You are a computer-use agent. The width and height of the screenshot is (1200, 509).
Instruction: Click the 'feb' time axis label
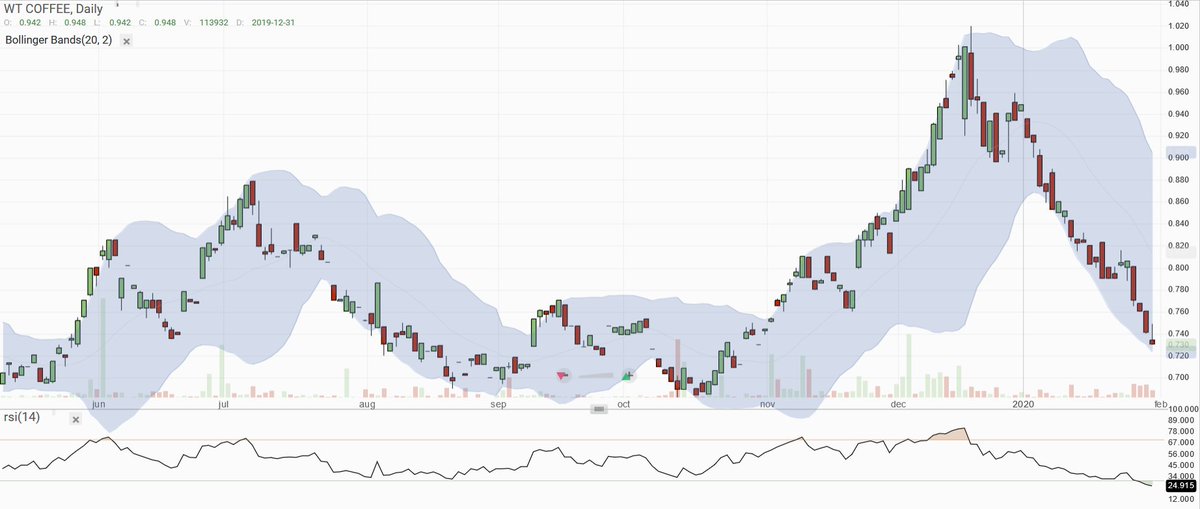1161,405
